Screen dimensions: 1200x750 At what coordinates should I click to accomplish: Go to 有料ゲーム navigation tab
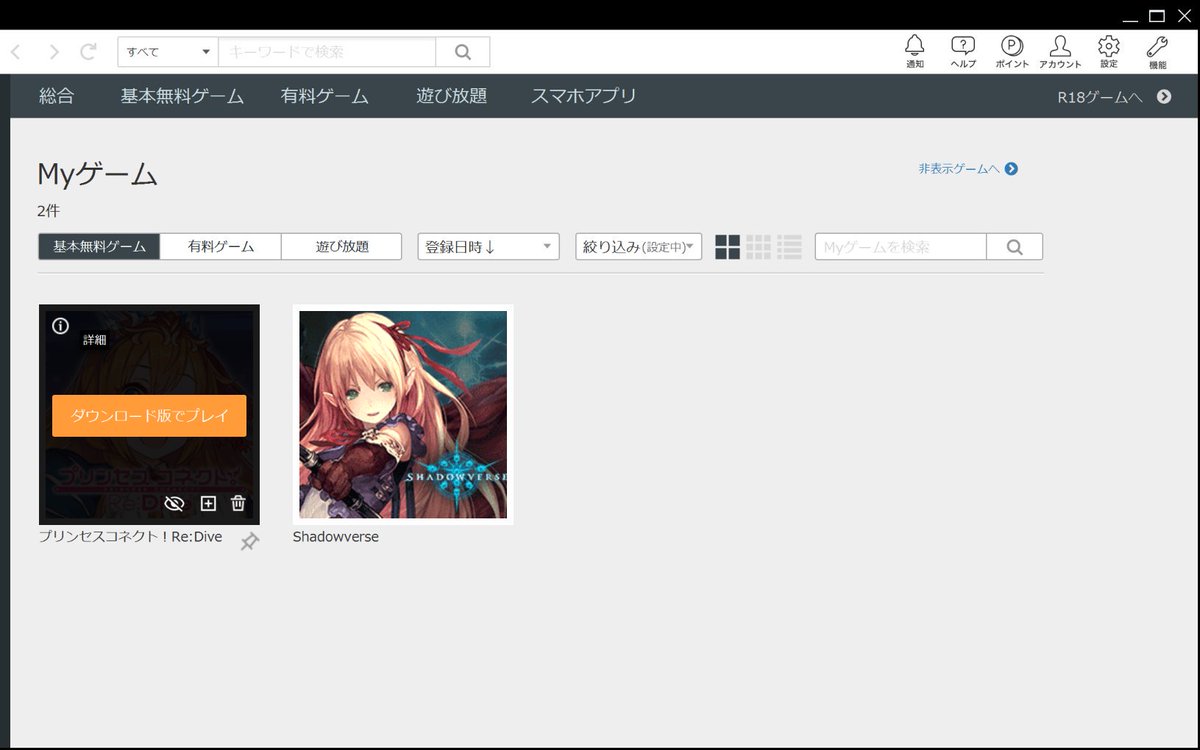[x=325, y=96]
